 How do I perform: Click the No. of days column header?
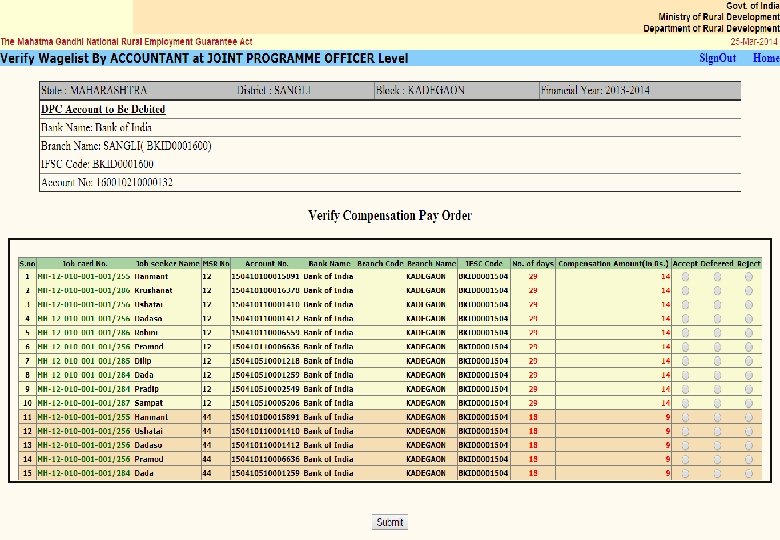pyautogui.click(x=533, y=264)
